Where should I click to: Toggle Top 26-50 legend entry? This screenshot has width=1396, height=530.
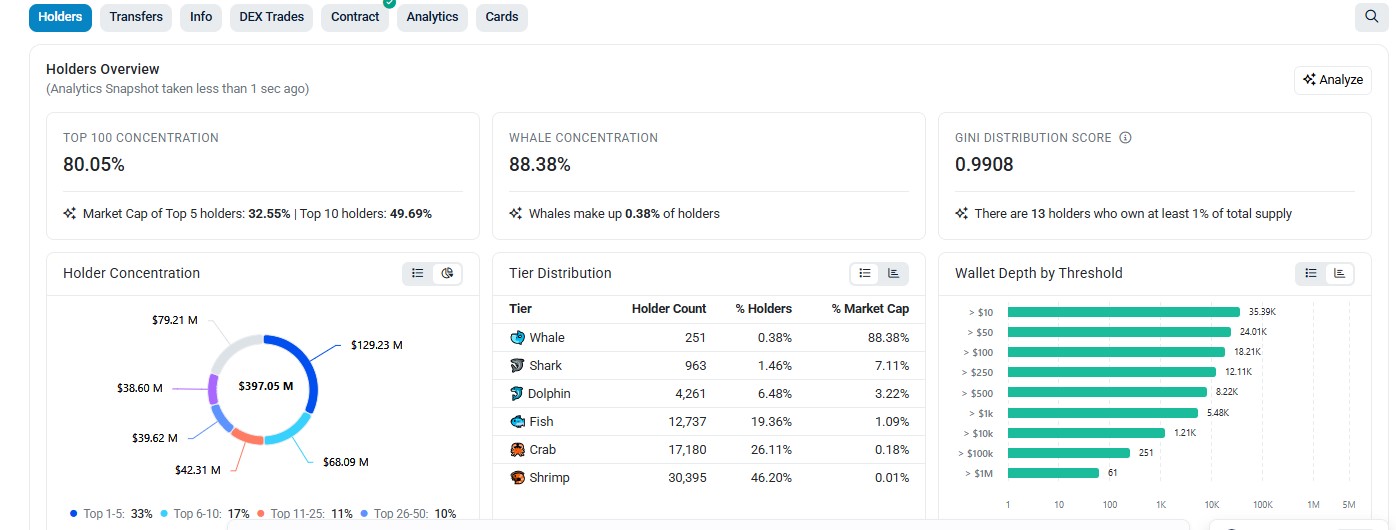coord(407,513)
